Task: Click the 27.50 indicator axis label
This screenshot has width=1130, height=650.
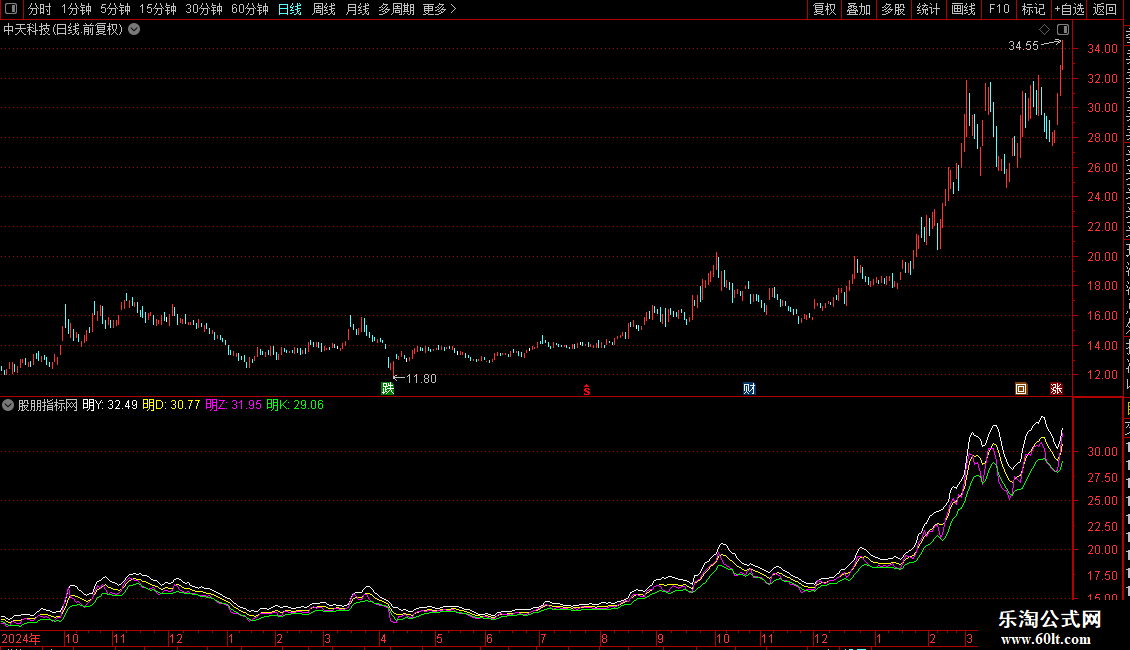Action: click(x=1103, y=478)
